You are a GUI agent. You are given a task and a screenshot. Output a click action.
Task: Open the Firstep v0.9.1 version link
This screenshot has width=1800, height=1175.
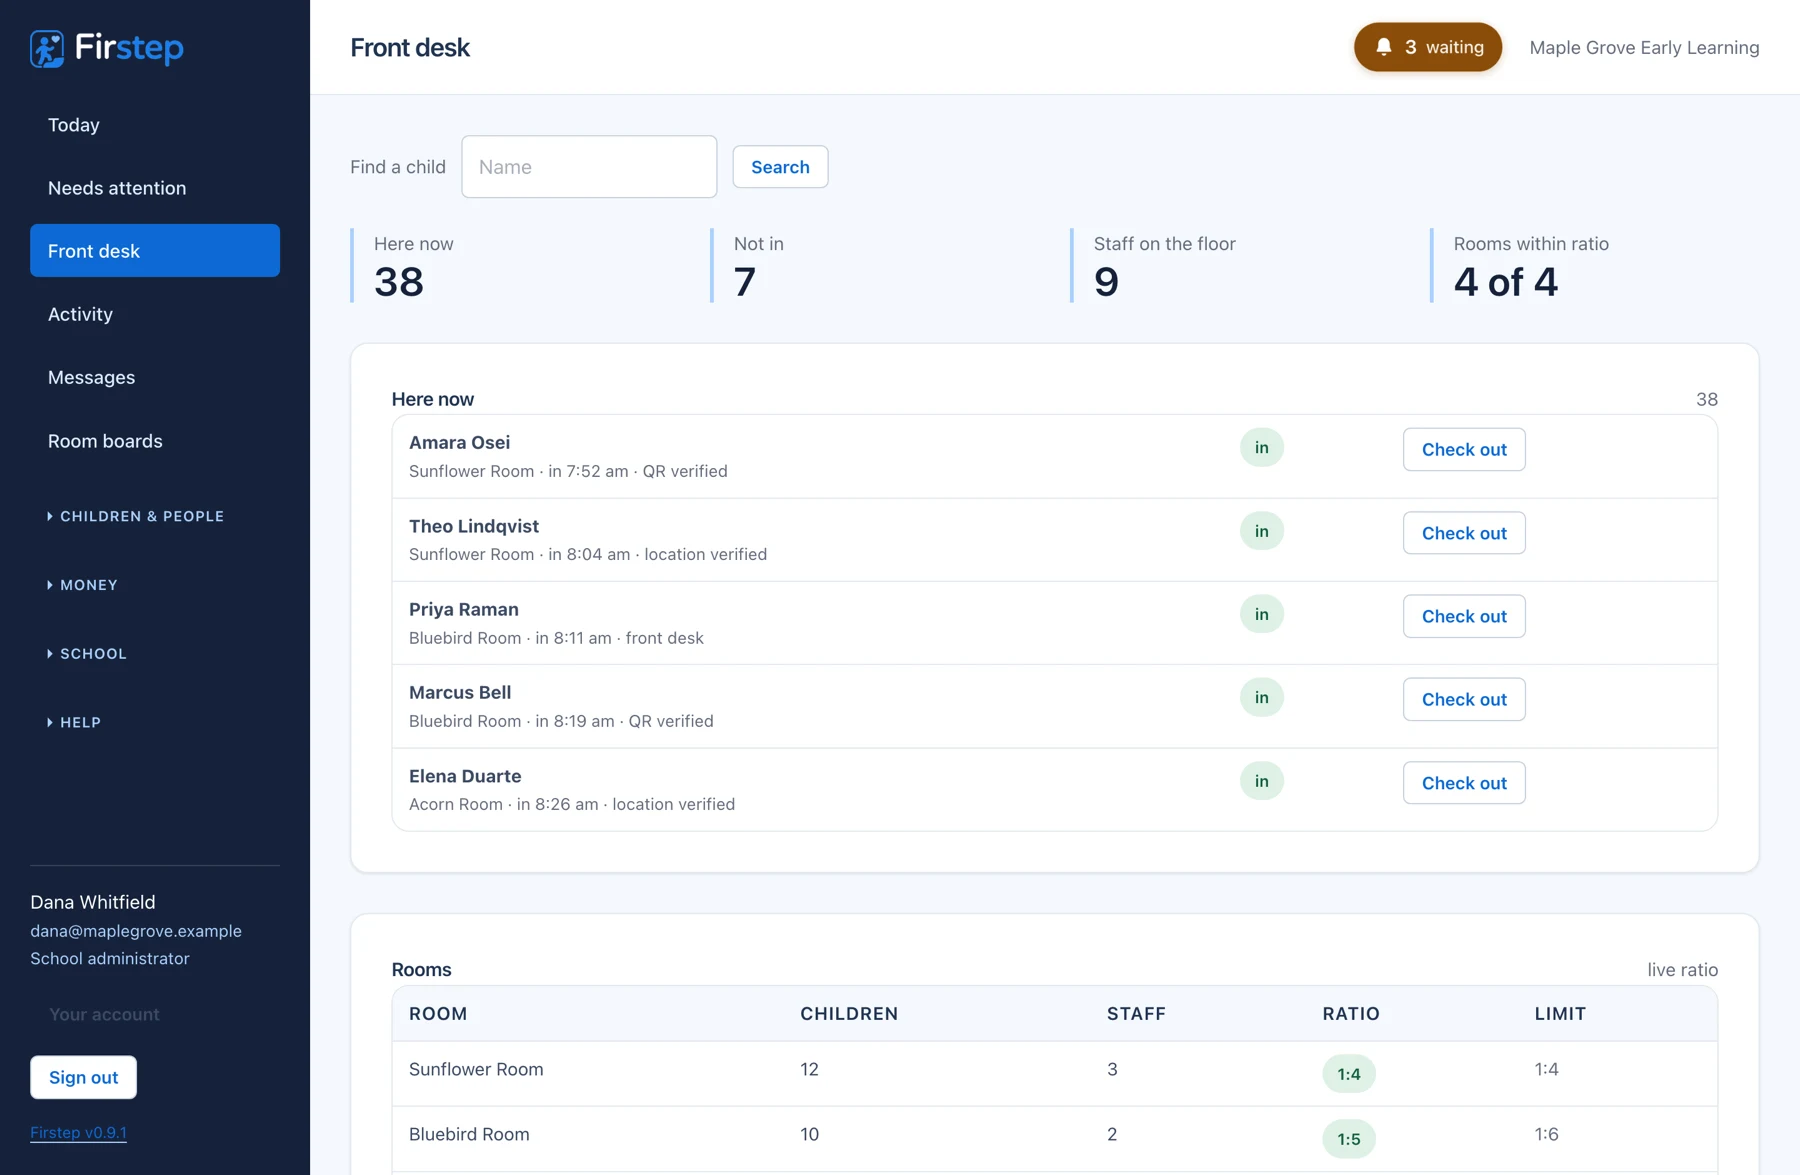(78, 1132)
